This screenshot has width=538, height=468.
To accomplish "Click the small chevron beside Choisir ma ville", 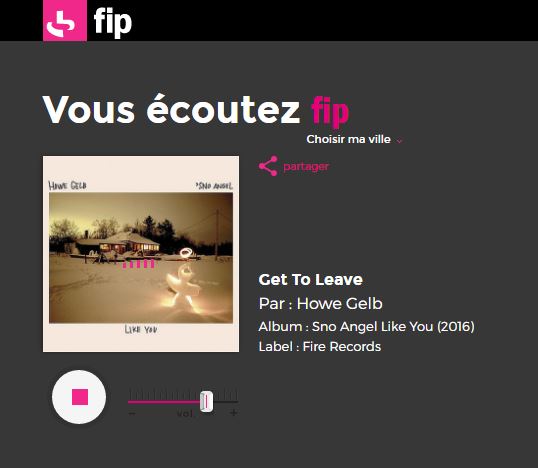I will tap(399, 141).
